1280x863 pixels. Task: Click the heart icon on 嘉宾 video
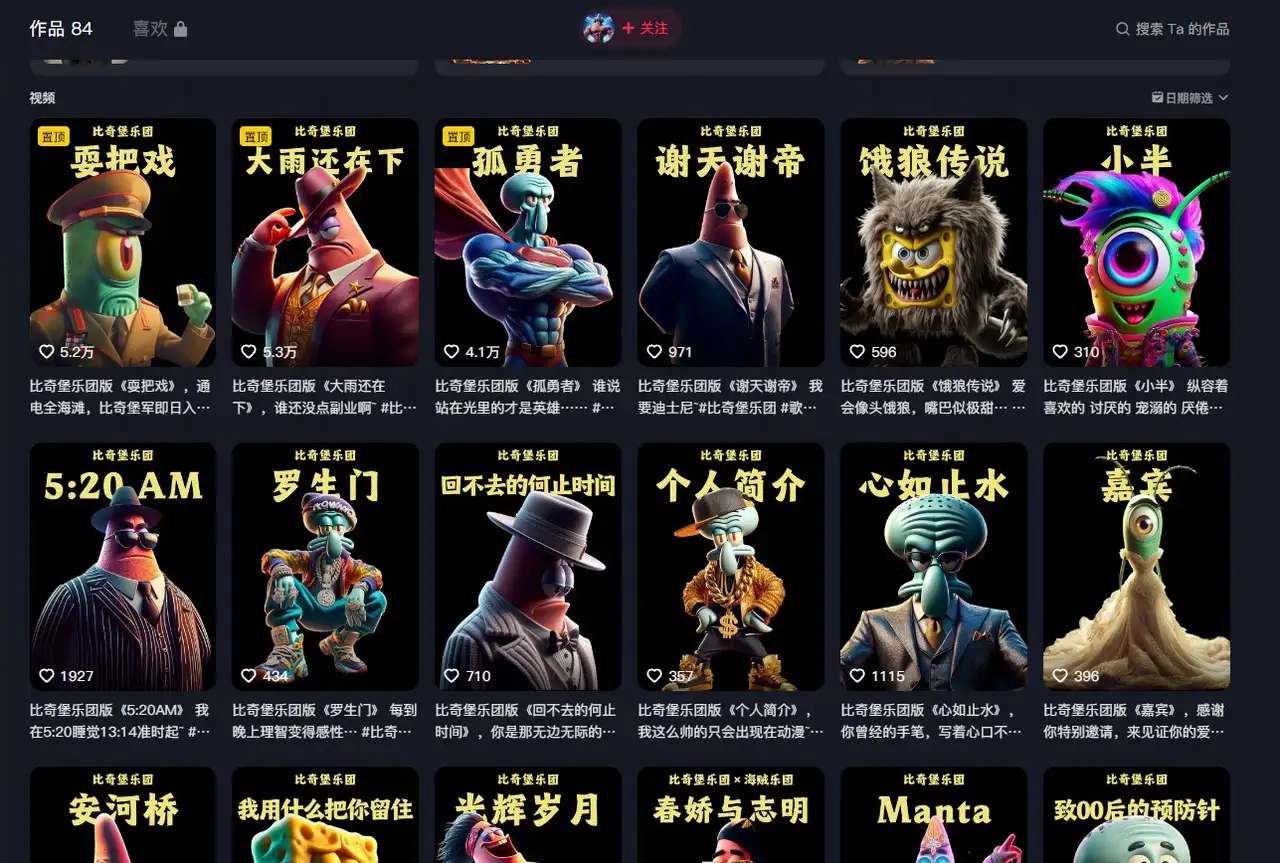tap(1061, 676)
